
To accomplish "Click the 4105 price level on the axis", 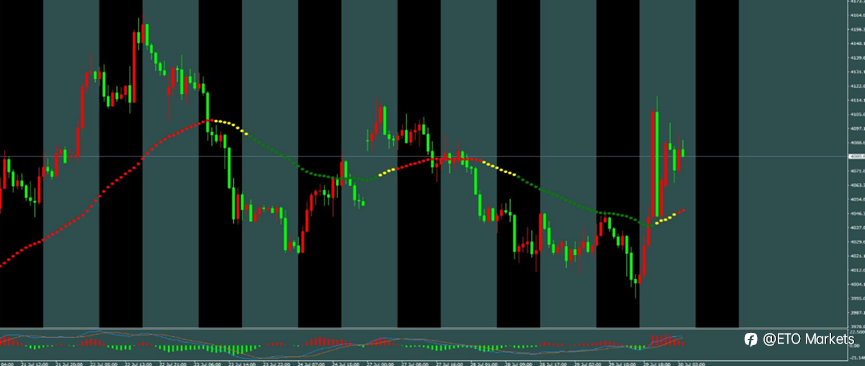I will (x=858, y=115).
